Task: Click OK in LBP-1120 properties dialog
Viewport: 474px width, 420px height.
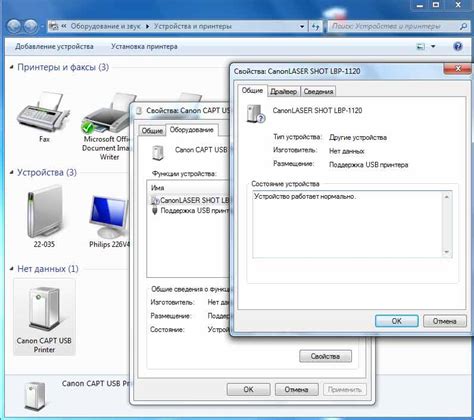Action: click(x=397, y=321)
